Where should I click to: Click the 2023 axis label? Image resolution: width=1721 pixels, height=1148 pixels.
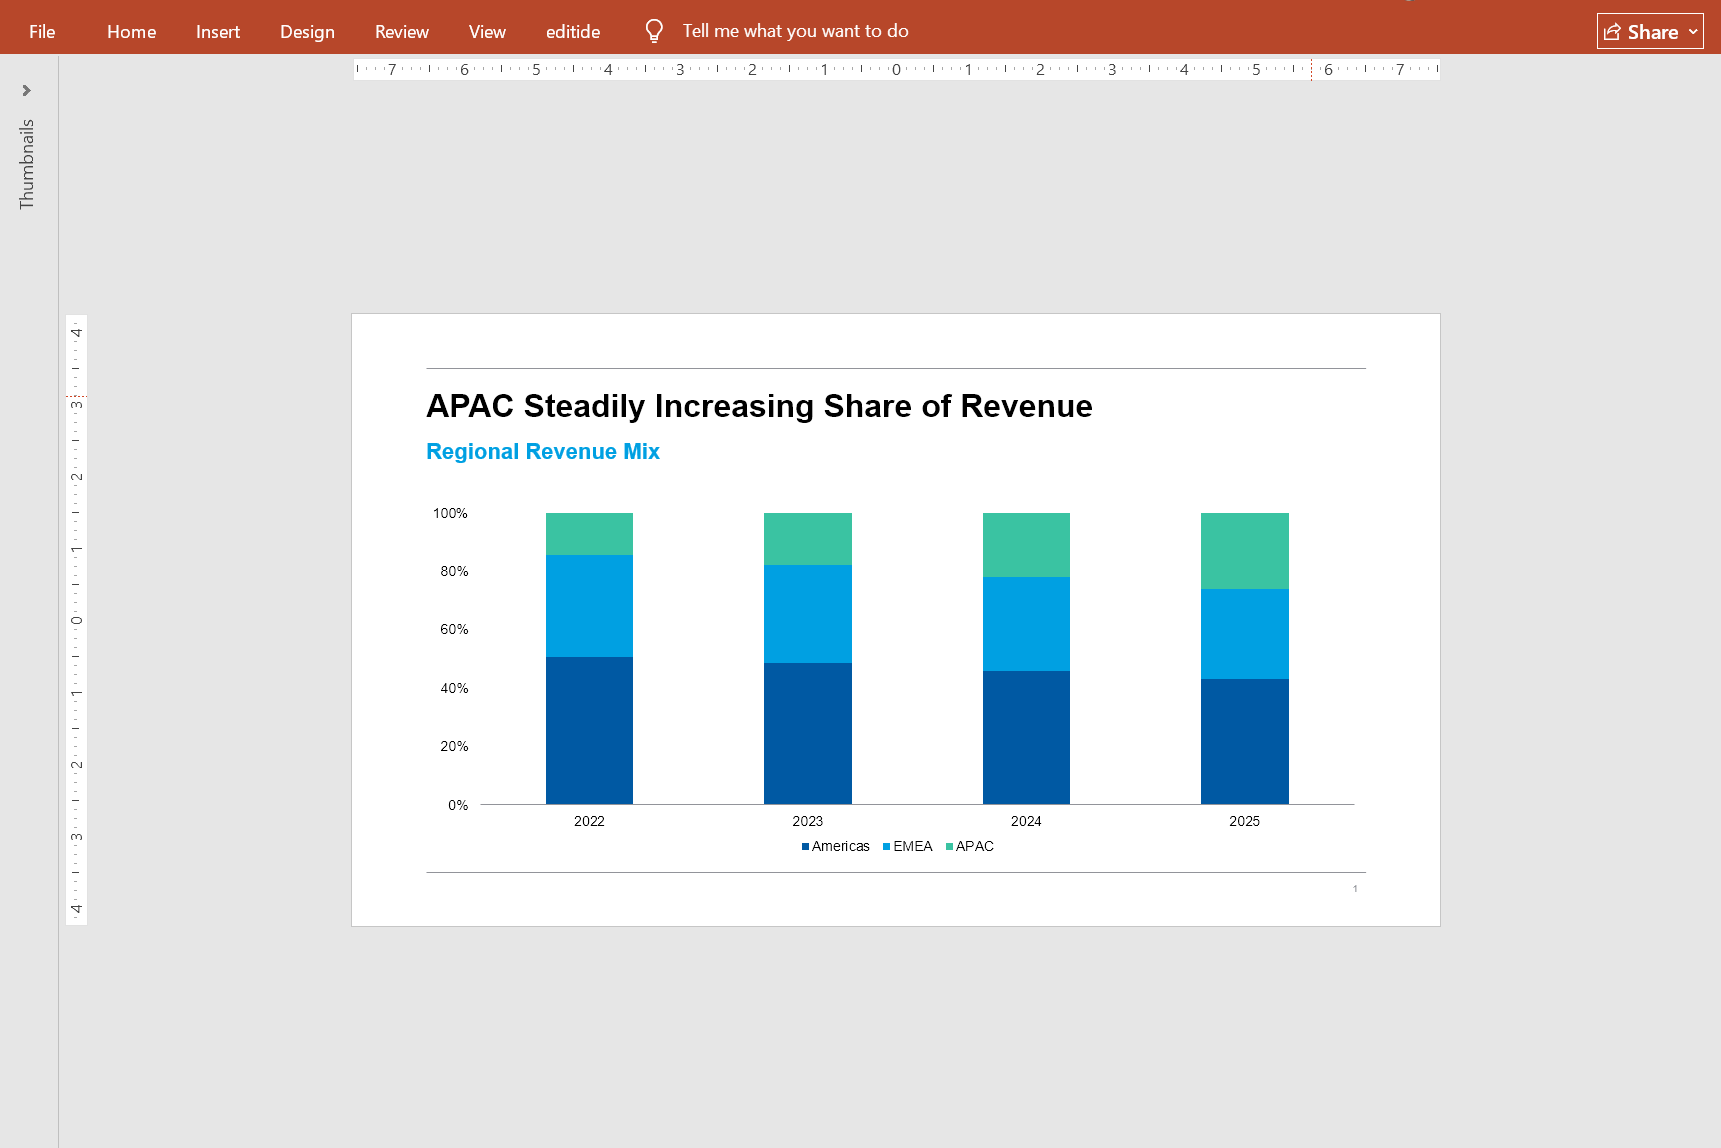(808, 821)
